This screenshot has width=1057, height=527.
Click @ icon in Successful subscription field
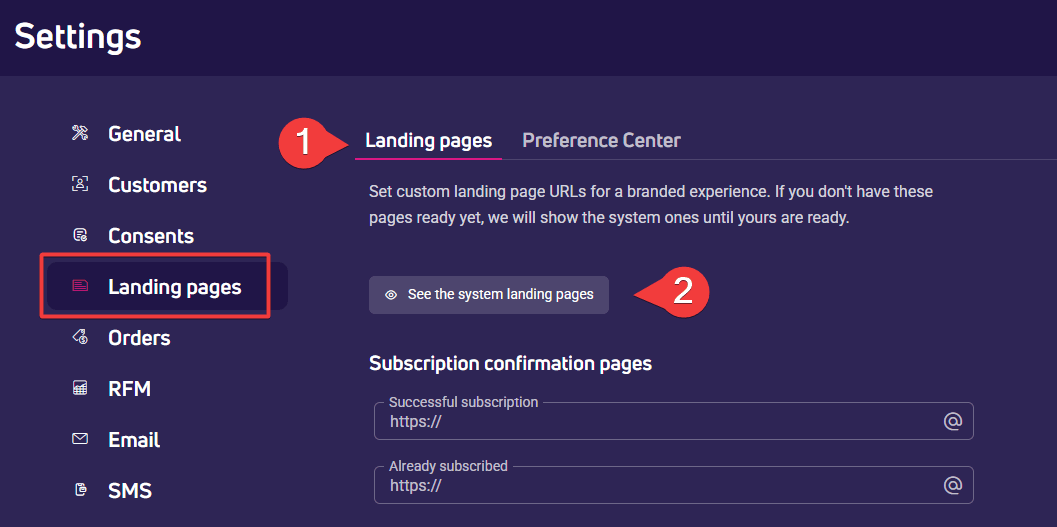[x=952, y=421]
